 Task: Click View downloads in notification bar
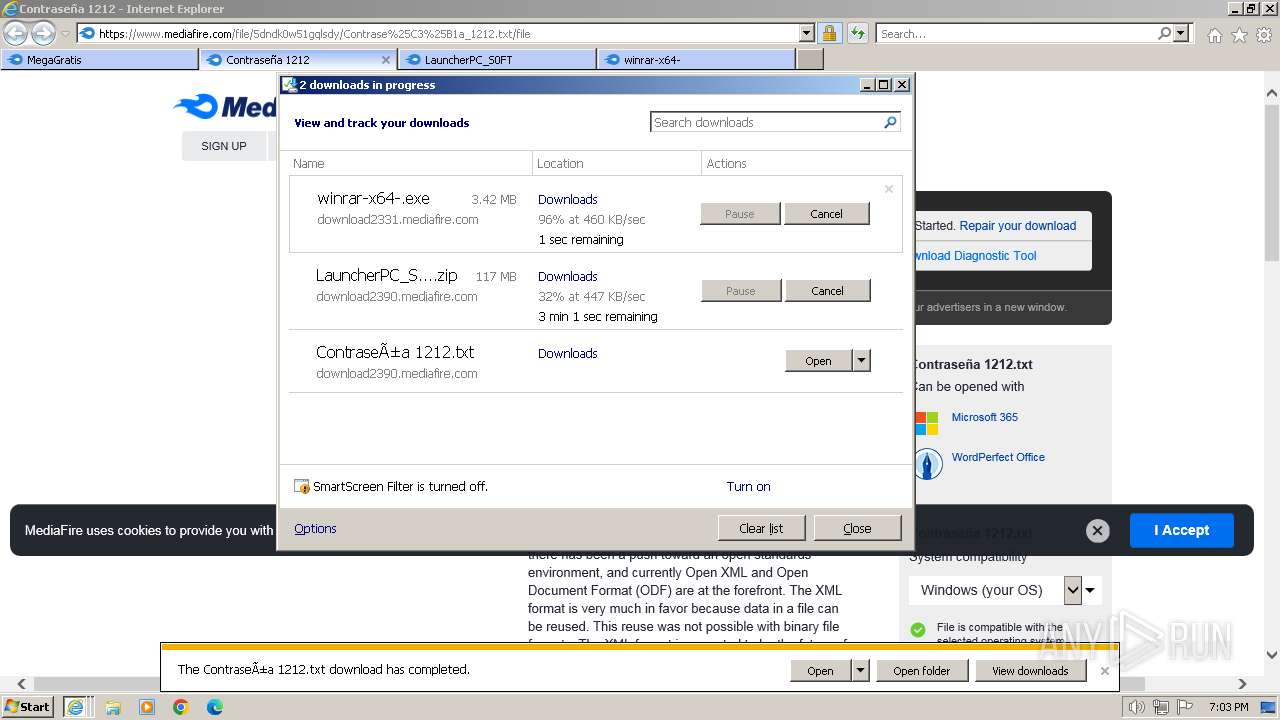[1030, 671]
